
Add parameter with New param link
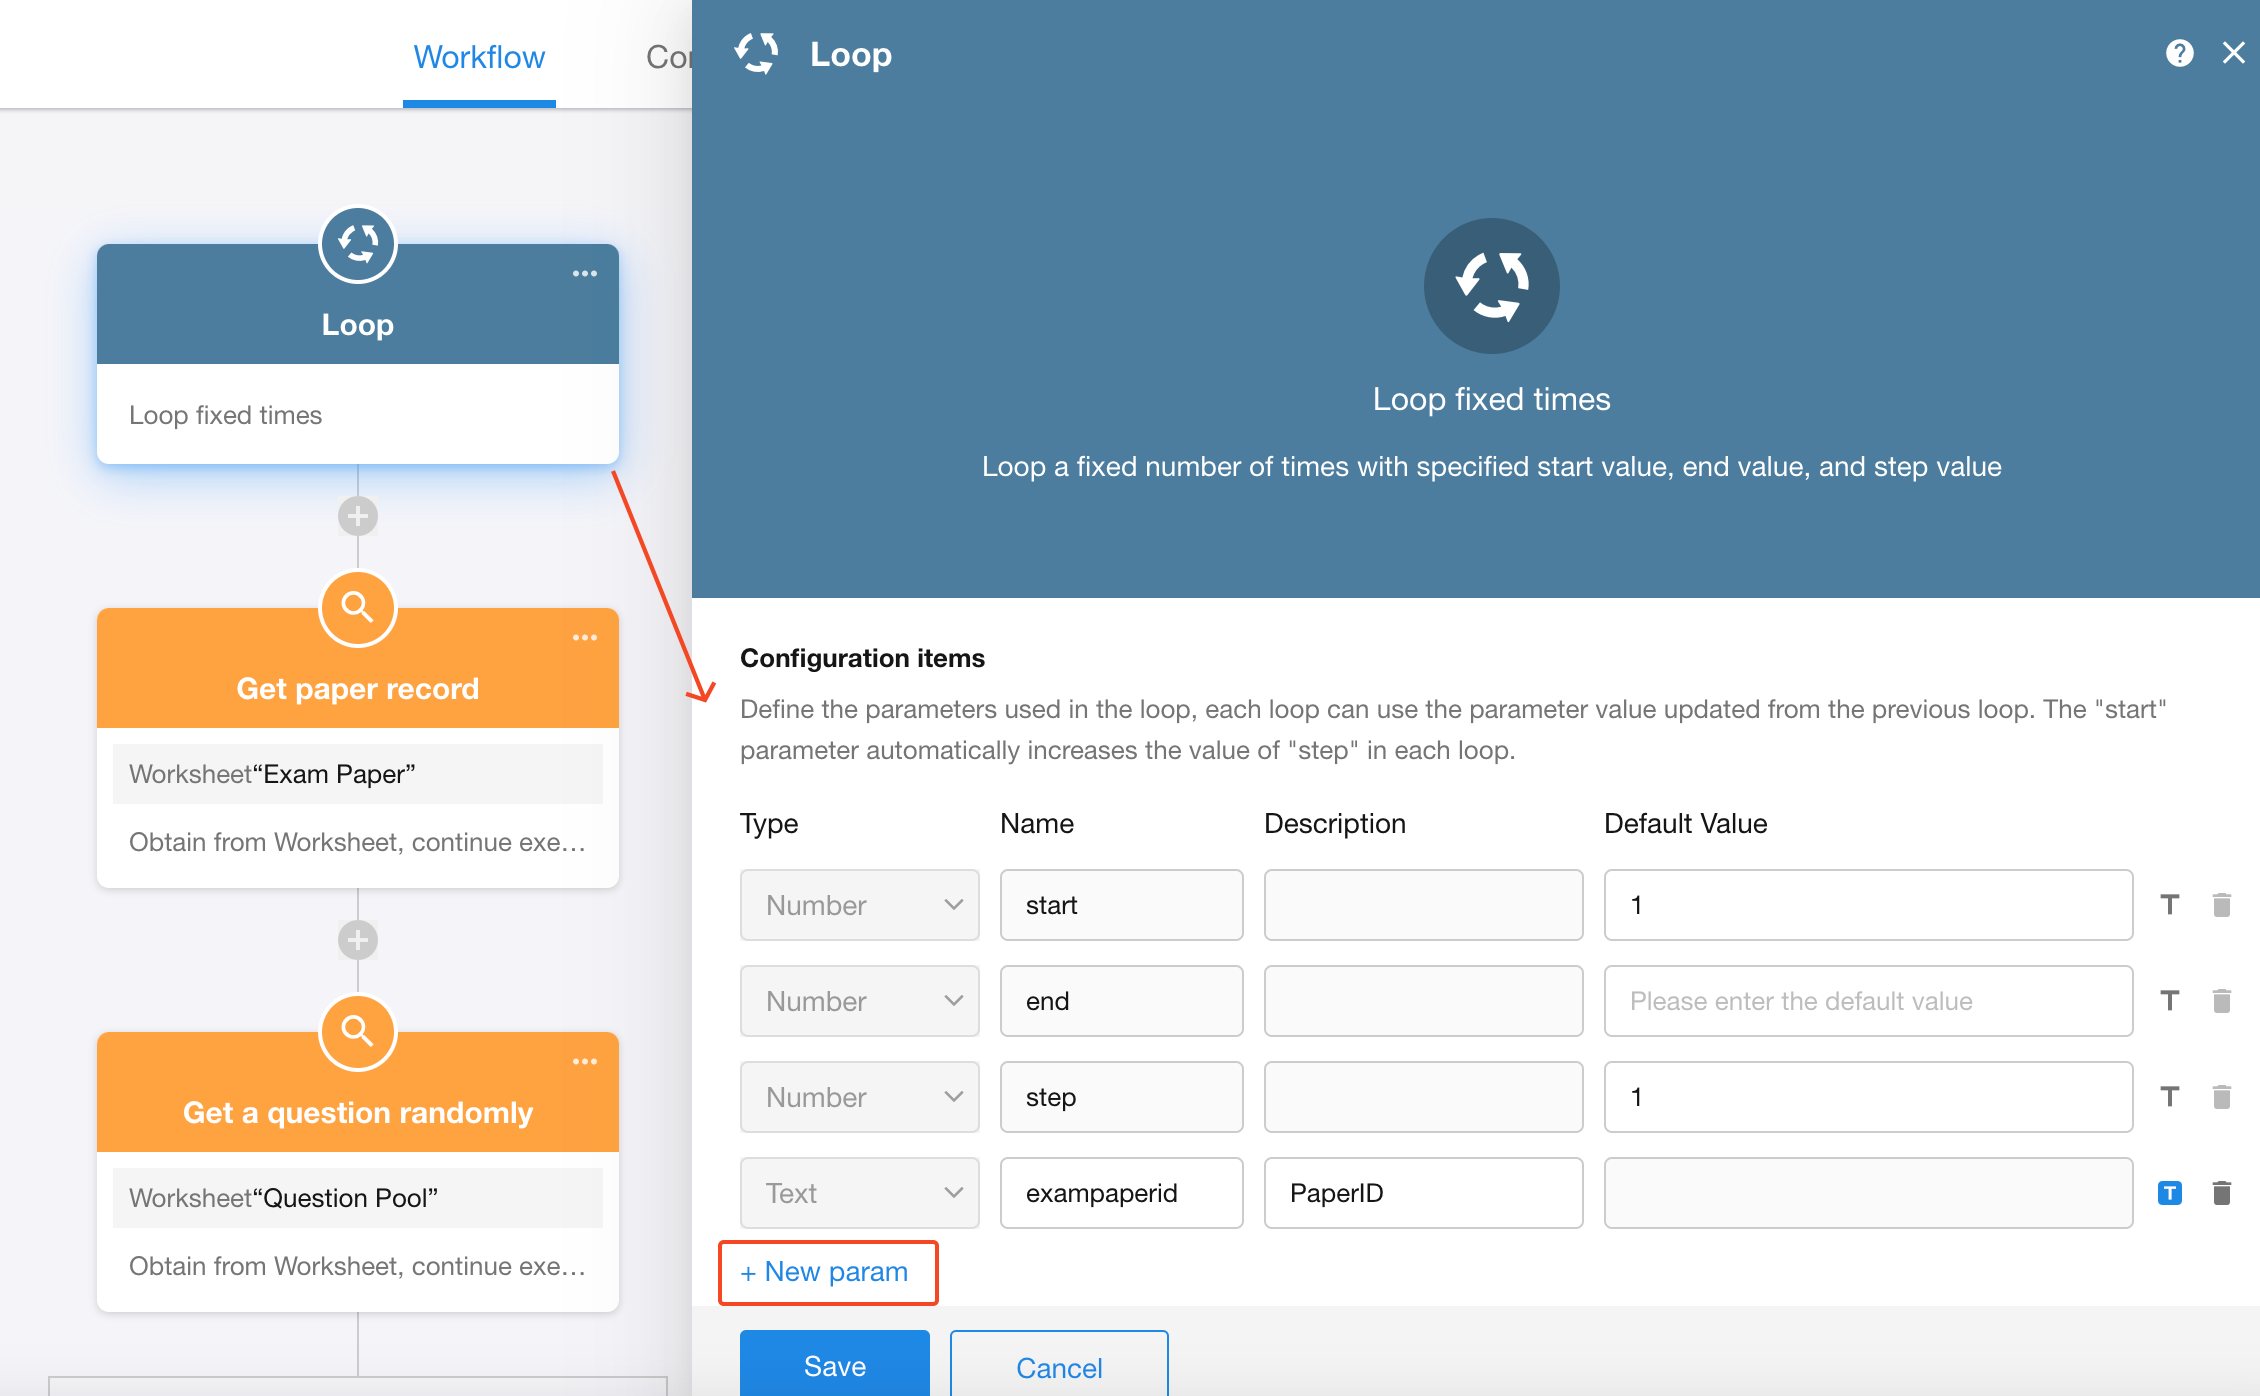pos(825,1272)
